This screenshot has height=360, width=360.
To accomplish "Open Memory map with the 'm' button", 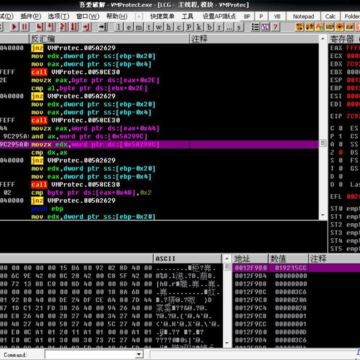I will 139,27.
